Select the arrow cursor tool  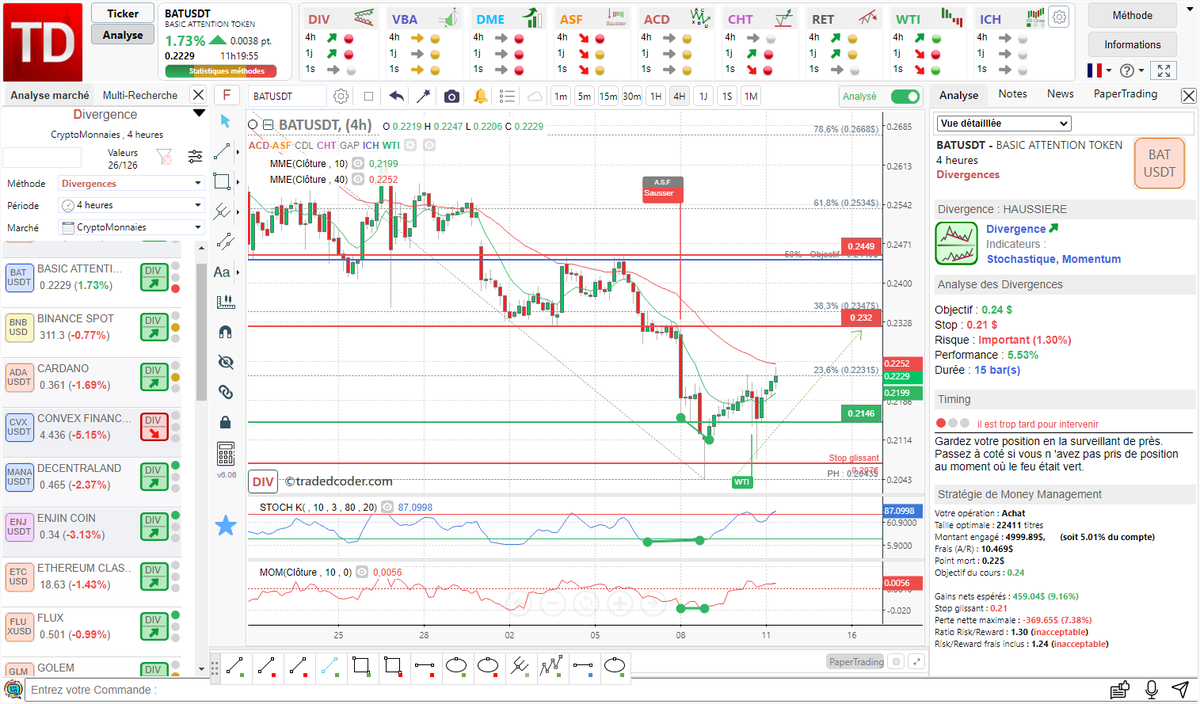225,121
